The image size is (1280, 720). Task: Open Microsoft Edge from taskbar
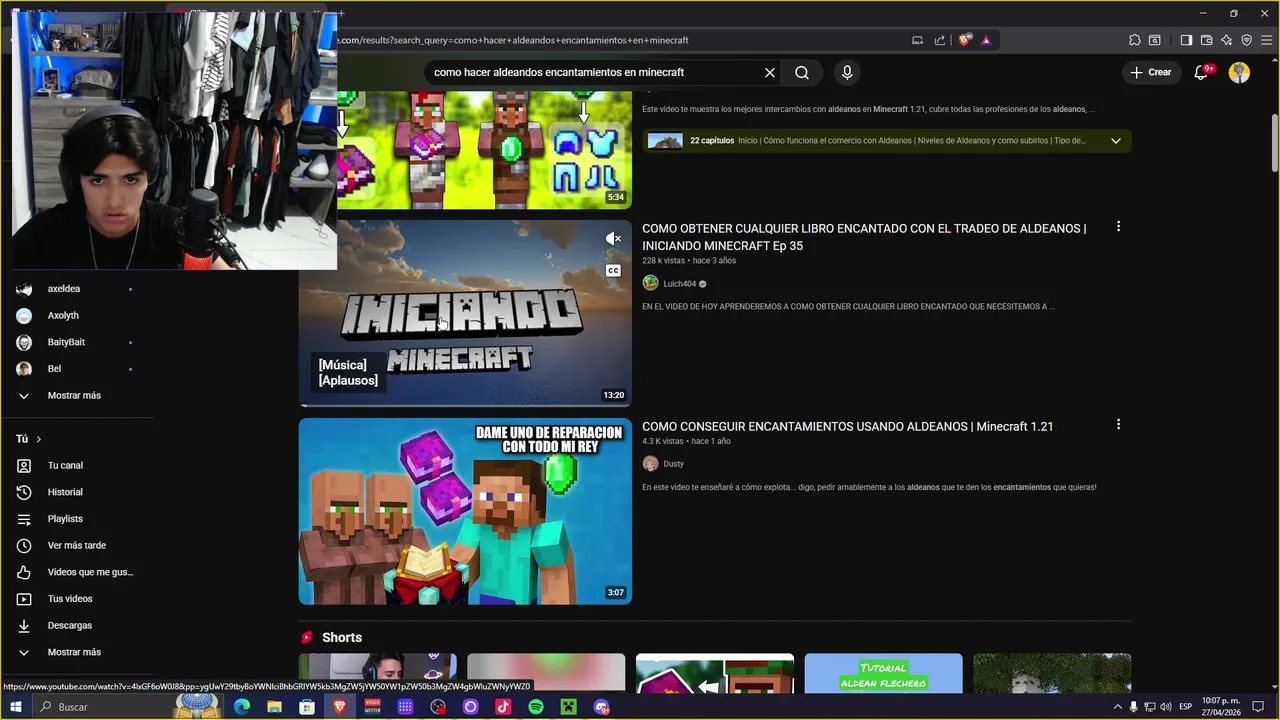click(x=242, y=707)
